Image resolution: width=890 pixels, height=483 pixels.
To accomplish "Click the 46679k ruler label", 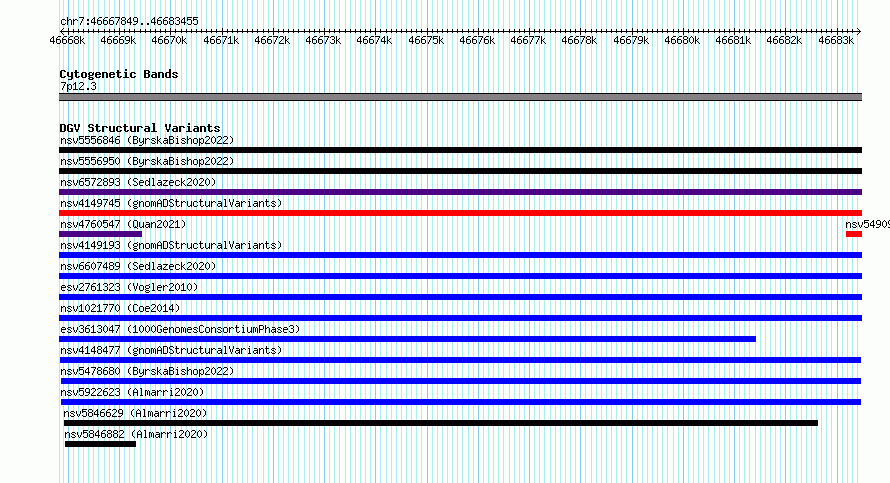I will [x=631, y=40].
